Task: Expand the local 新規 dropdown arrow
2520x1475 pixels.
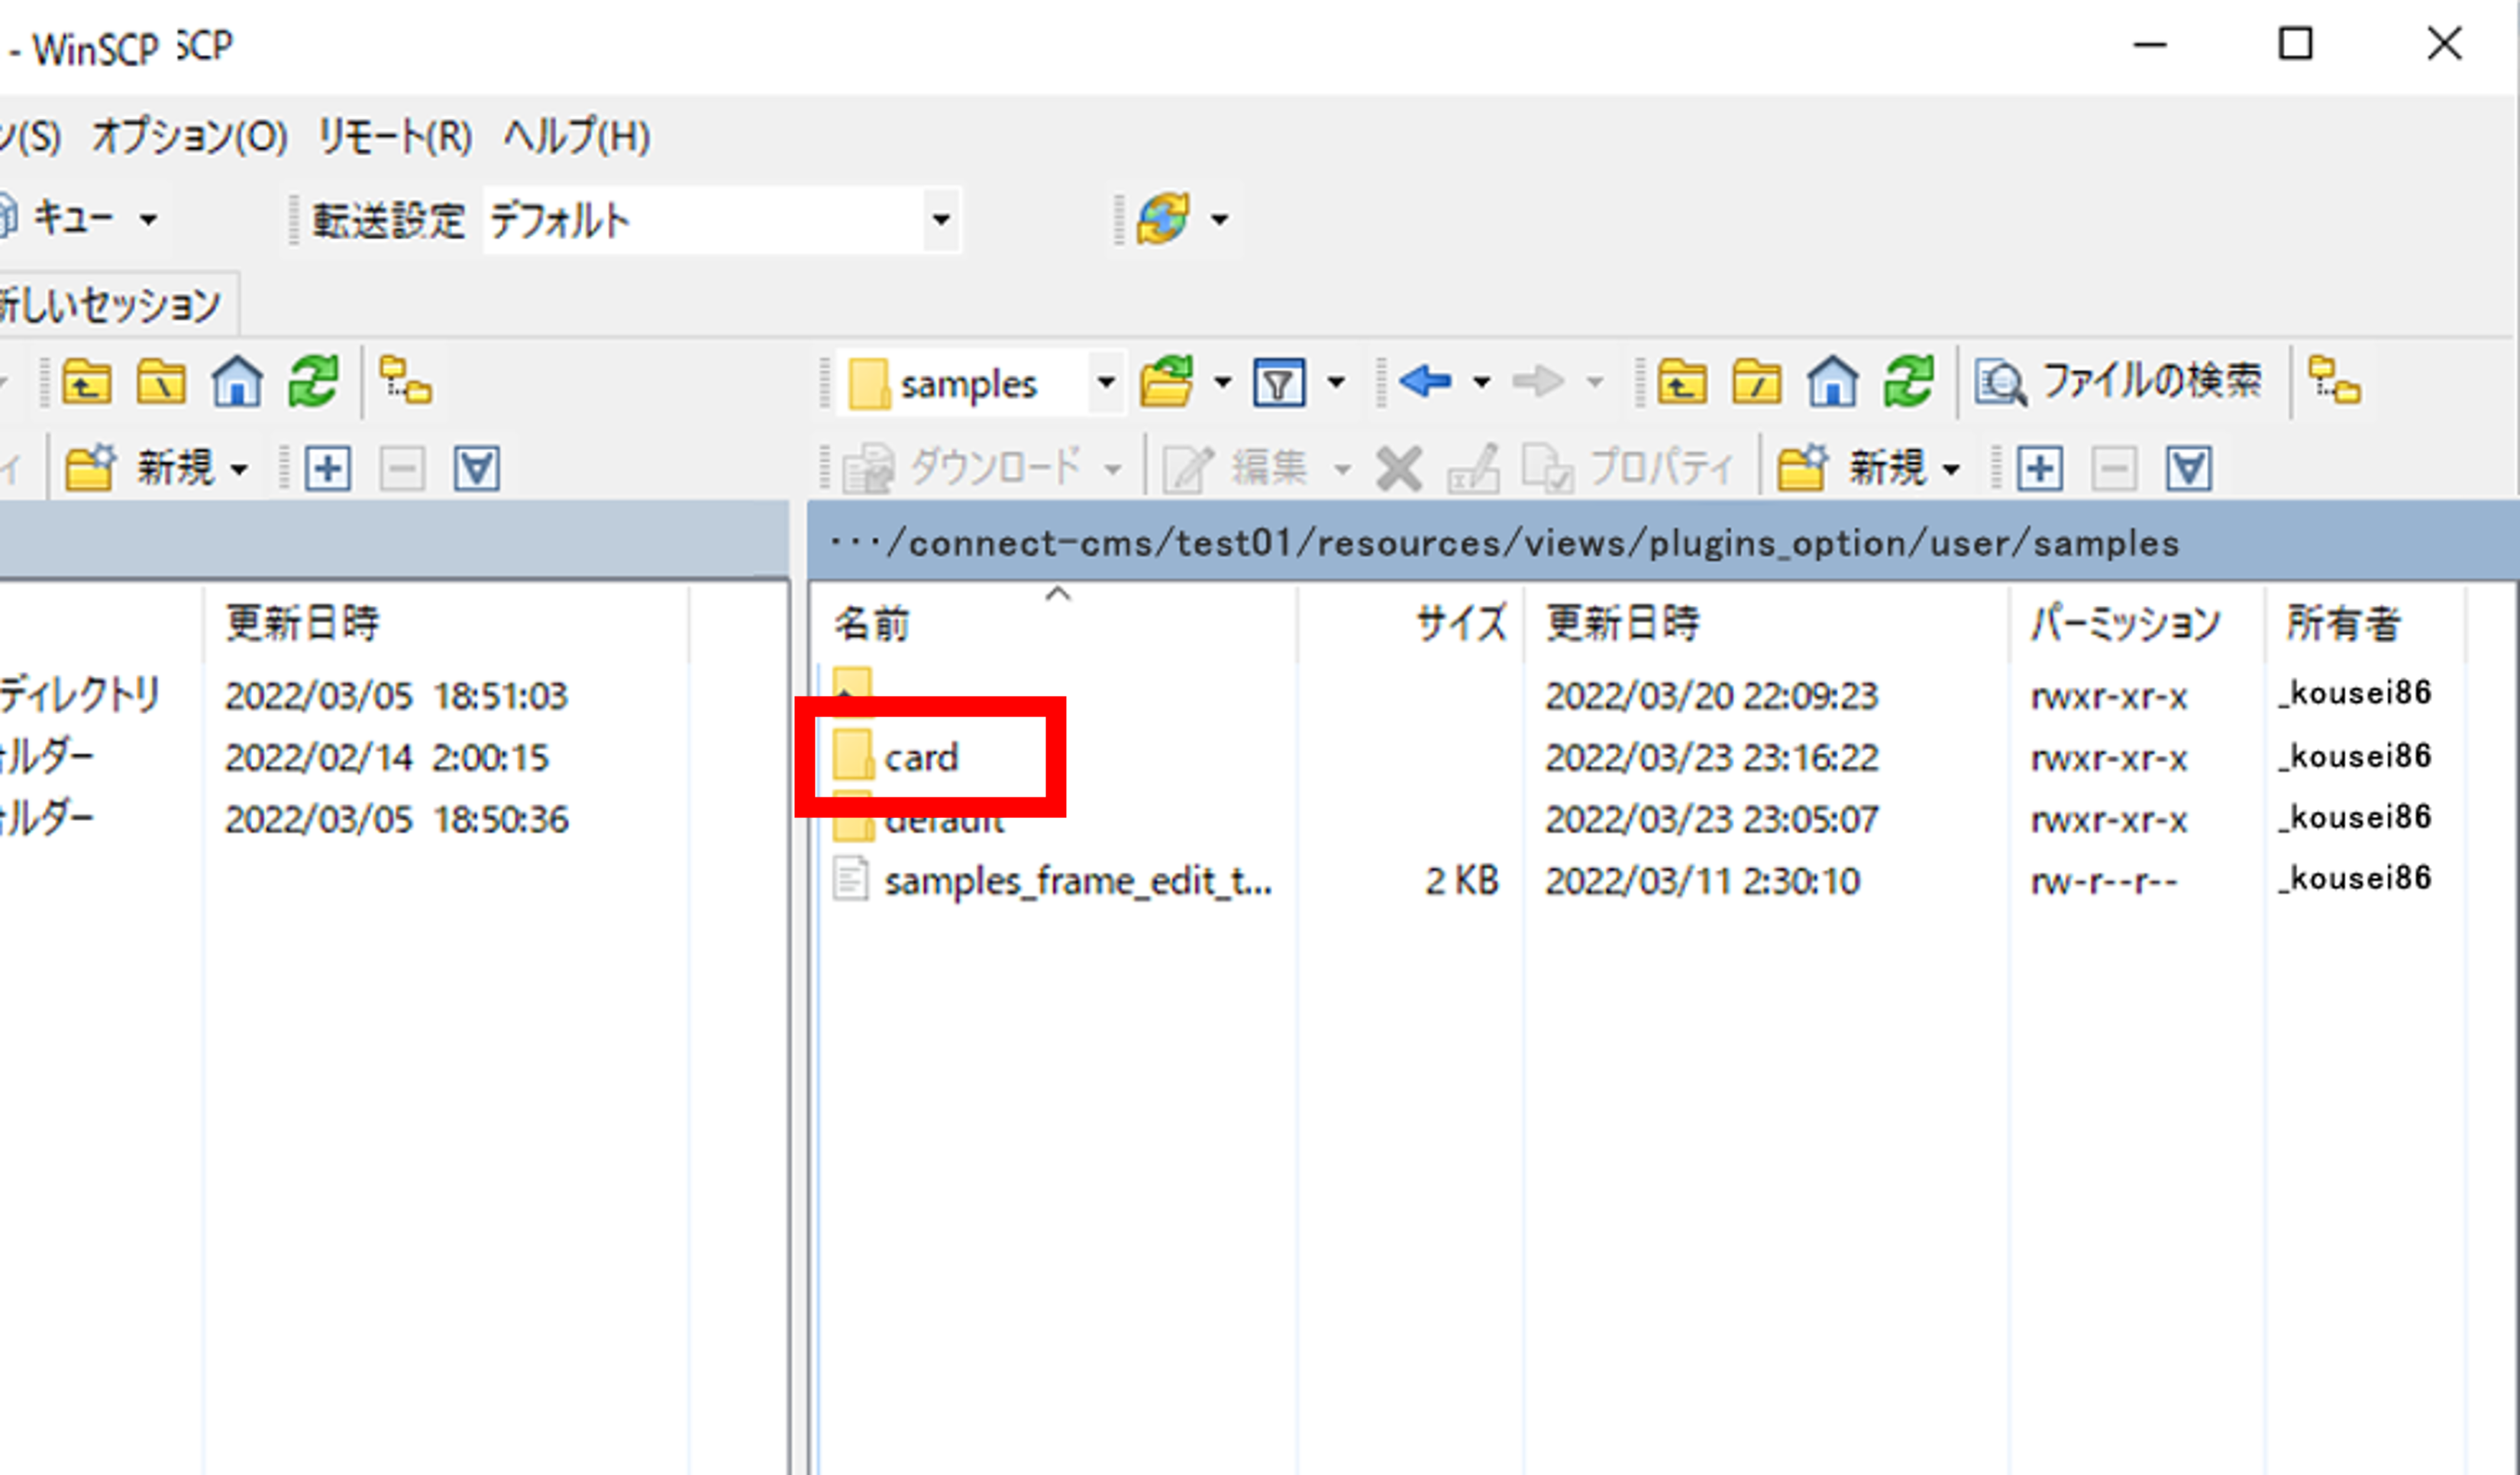Action: [x=239, y=469]
